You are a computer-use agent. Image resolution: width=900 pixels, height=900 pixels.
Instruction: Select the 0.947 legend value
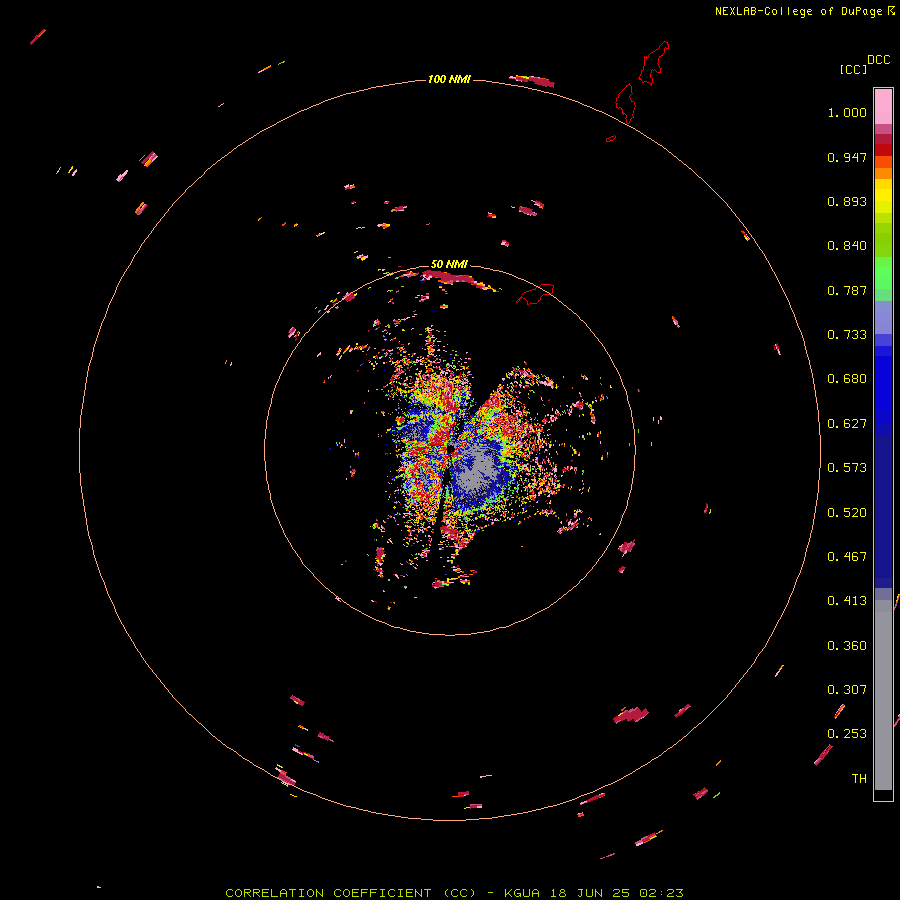coord(847,157)
